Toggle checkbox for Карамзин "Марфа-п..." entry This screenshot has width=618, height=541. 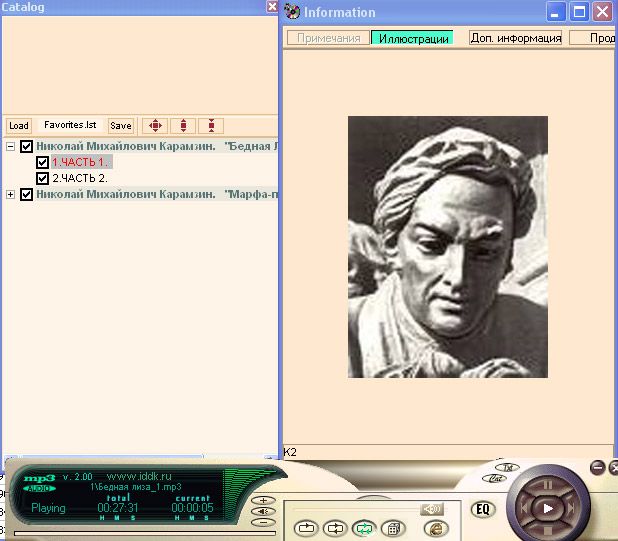27,194
